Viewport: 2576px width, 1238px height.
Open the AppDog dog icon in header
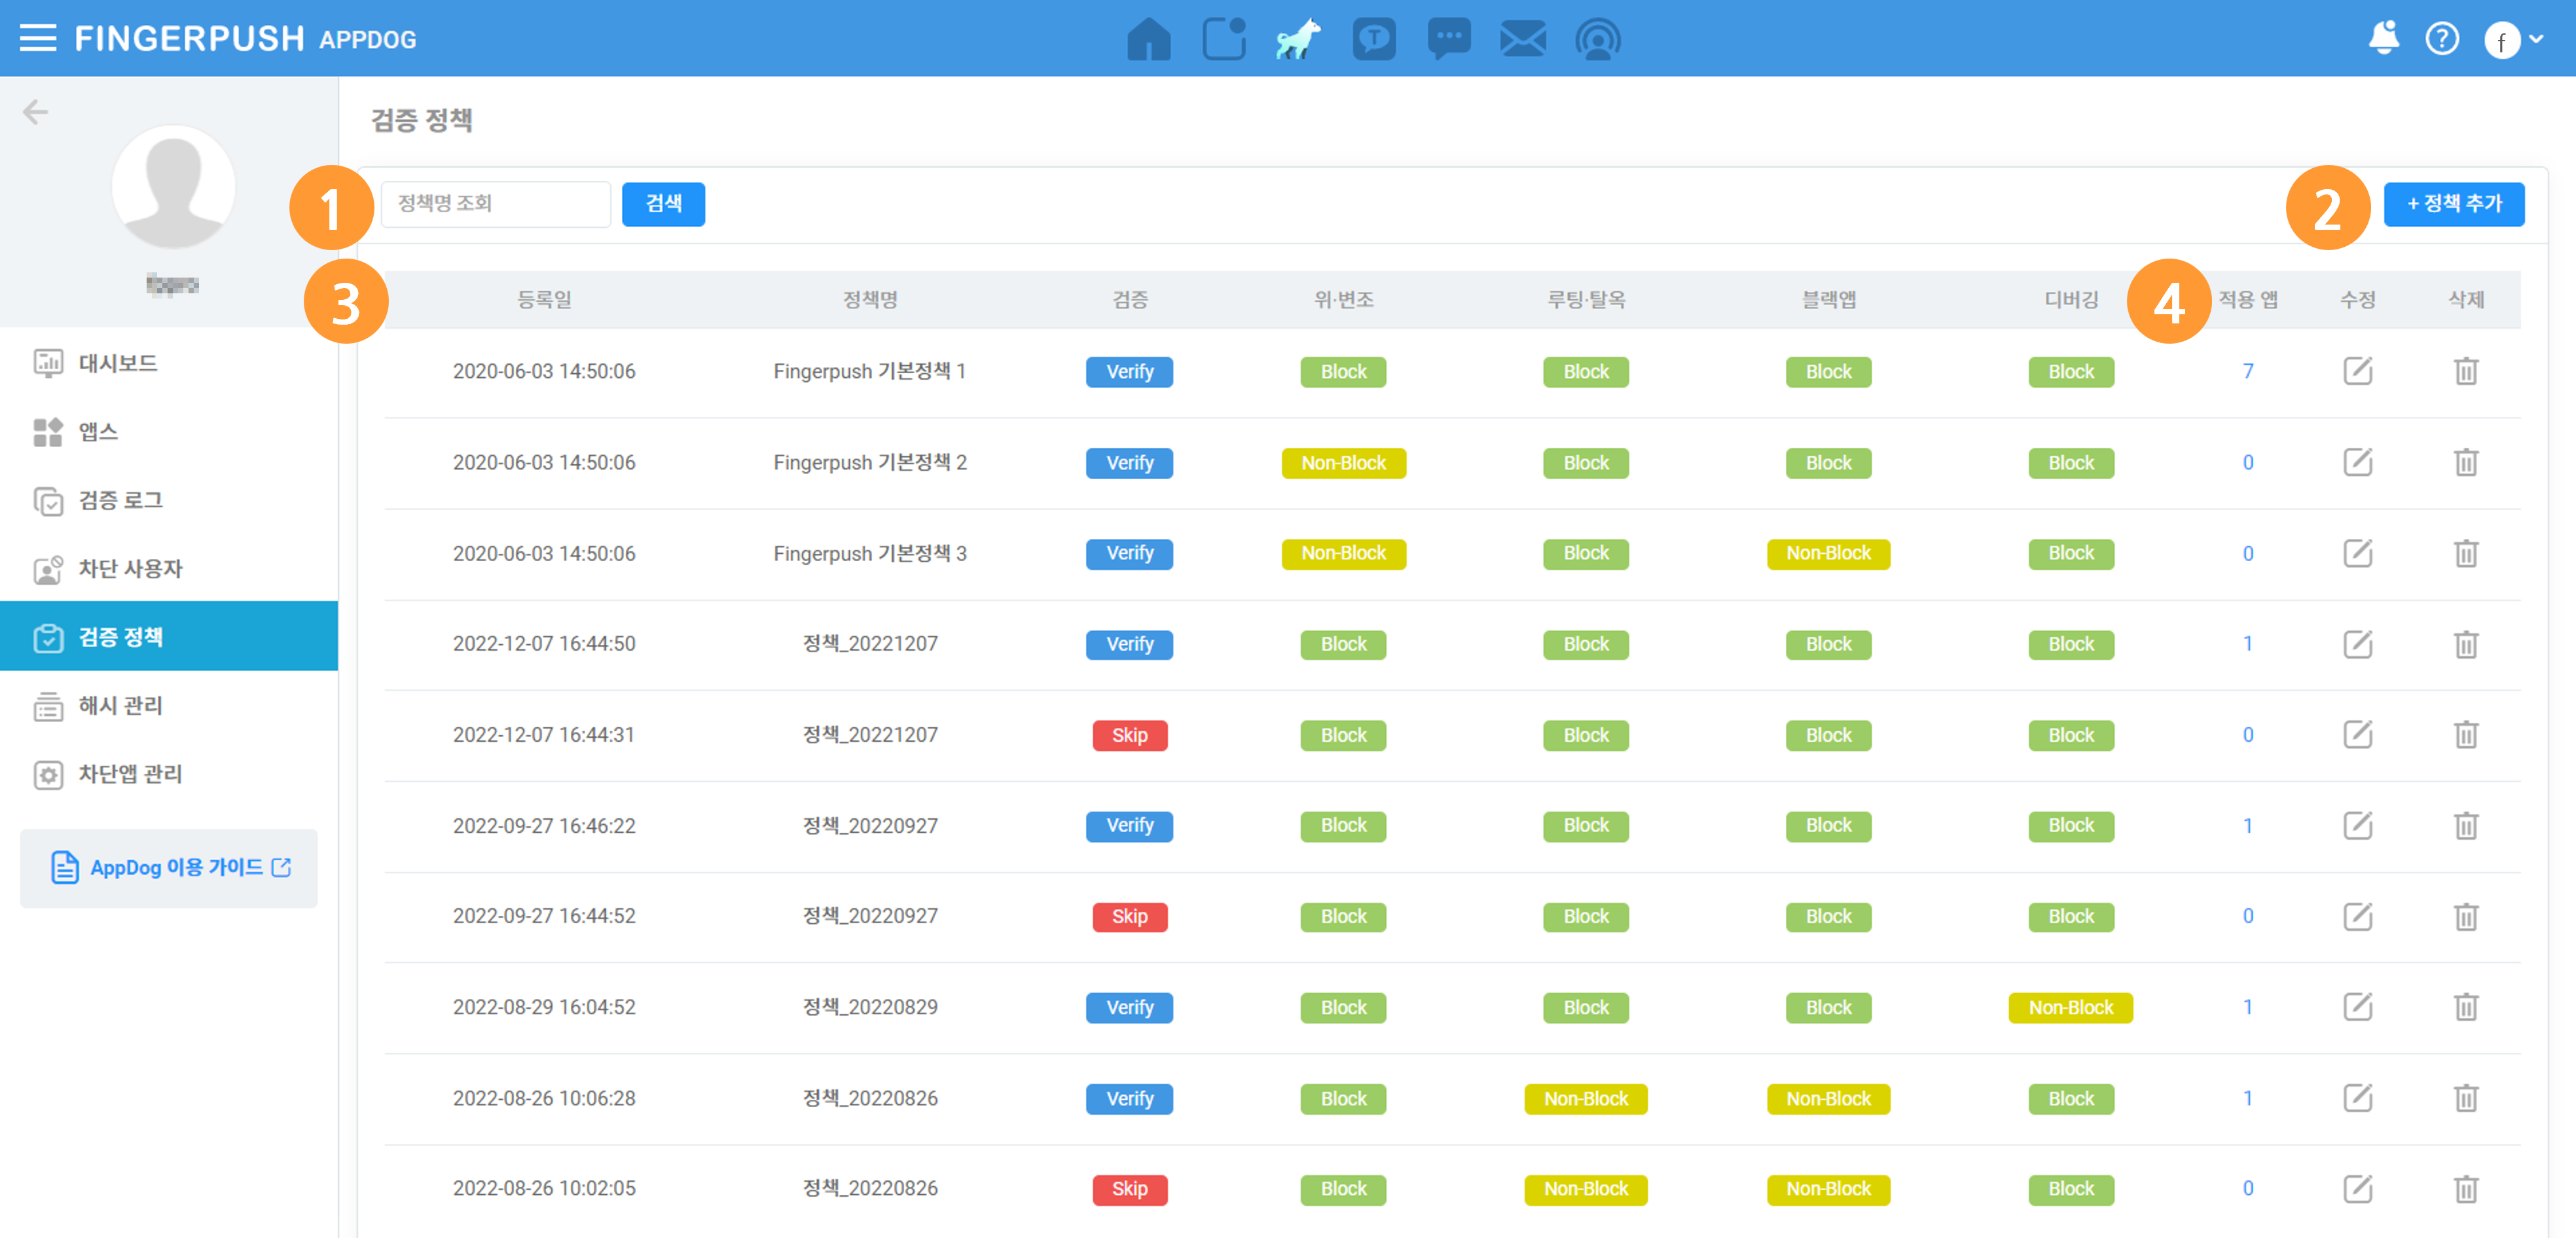click(1298, 39)
